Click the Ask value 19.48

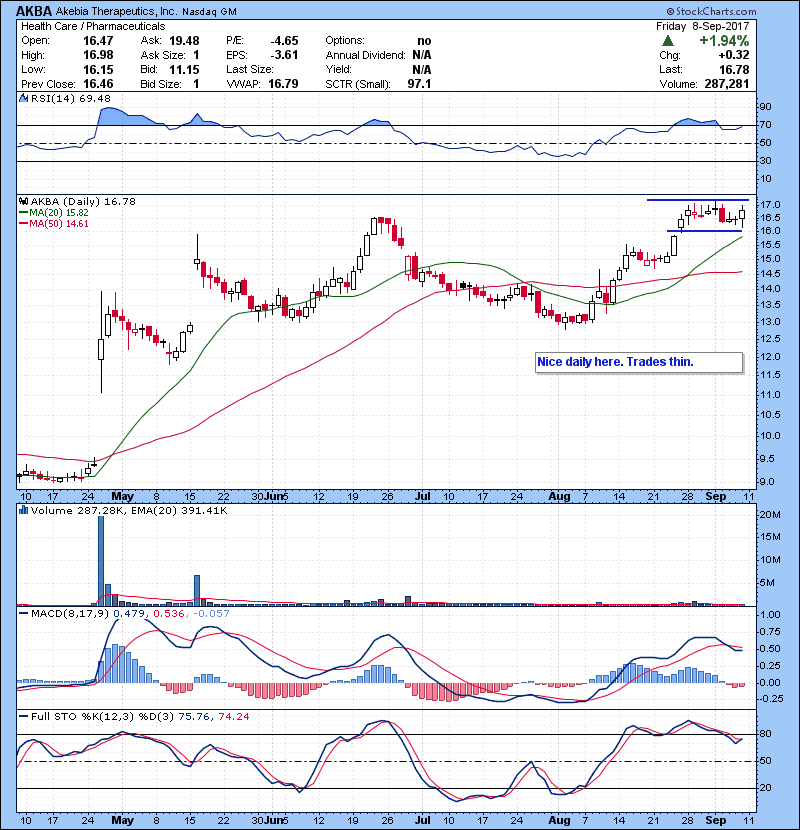pos(184,41)
